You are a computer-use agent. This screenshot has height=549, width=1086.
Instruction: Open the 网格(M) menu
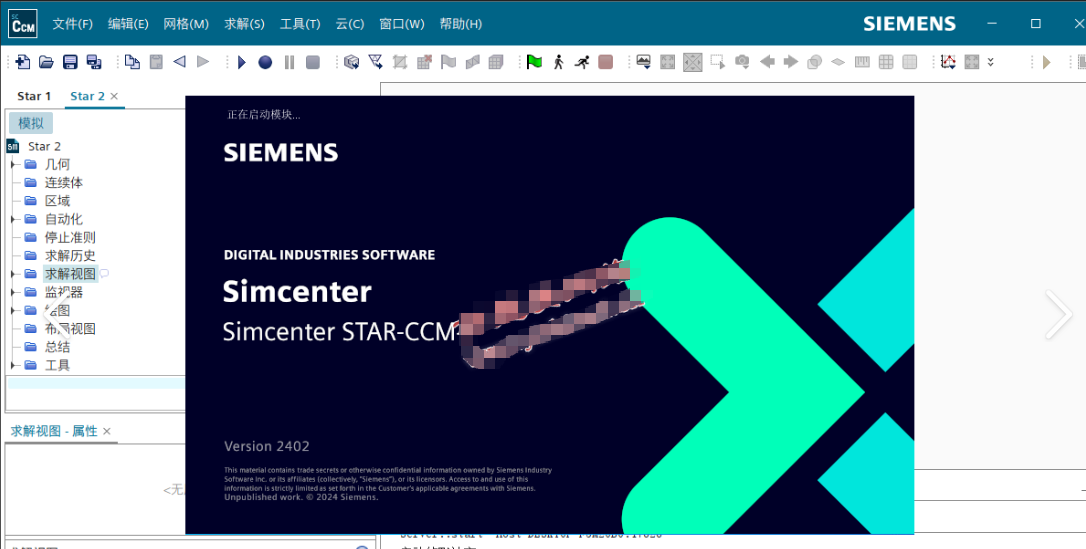pos(186,24)
